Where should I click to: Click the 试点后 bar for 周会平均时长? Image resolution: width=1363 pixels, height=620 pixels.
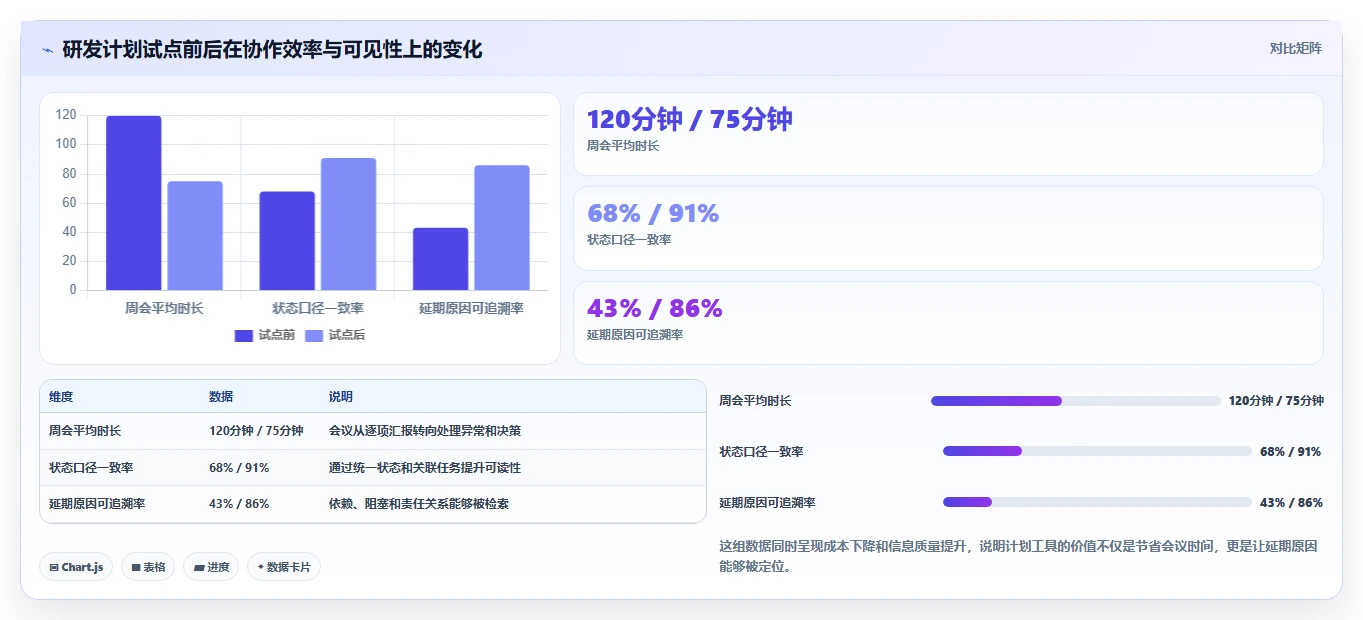coord(195,236)
